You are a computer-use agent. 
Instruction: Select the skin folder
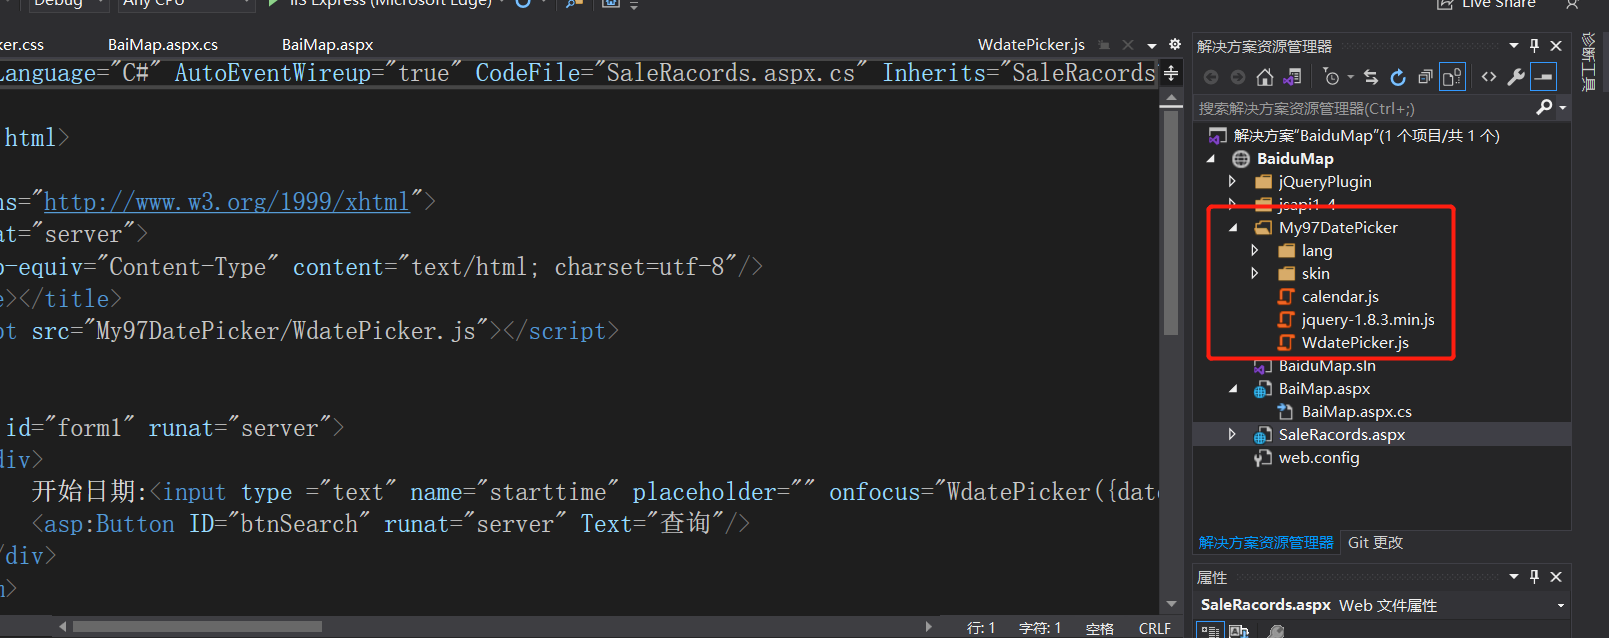1315,273
